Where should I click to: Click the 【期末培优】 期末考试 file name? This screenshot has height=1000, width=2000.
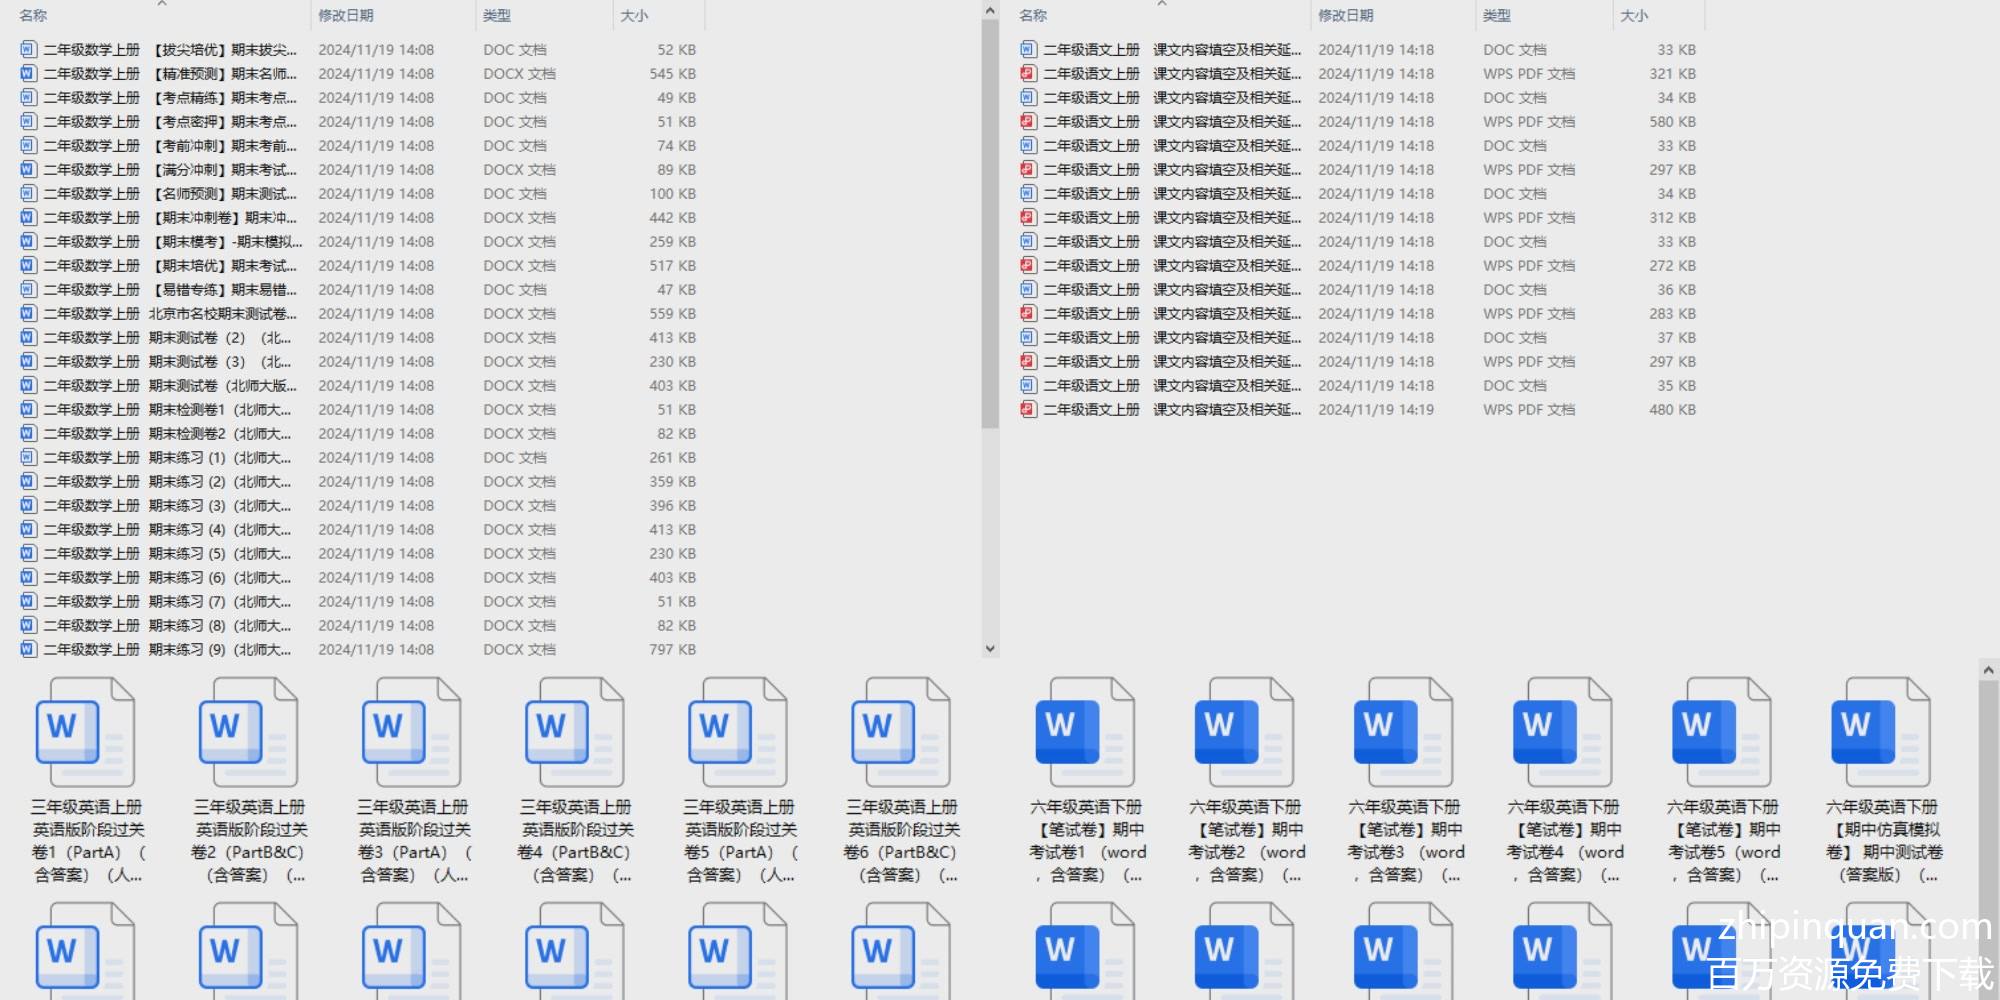click(x=170, y=265)
